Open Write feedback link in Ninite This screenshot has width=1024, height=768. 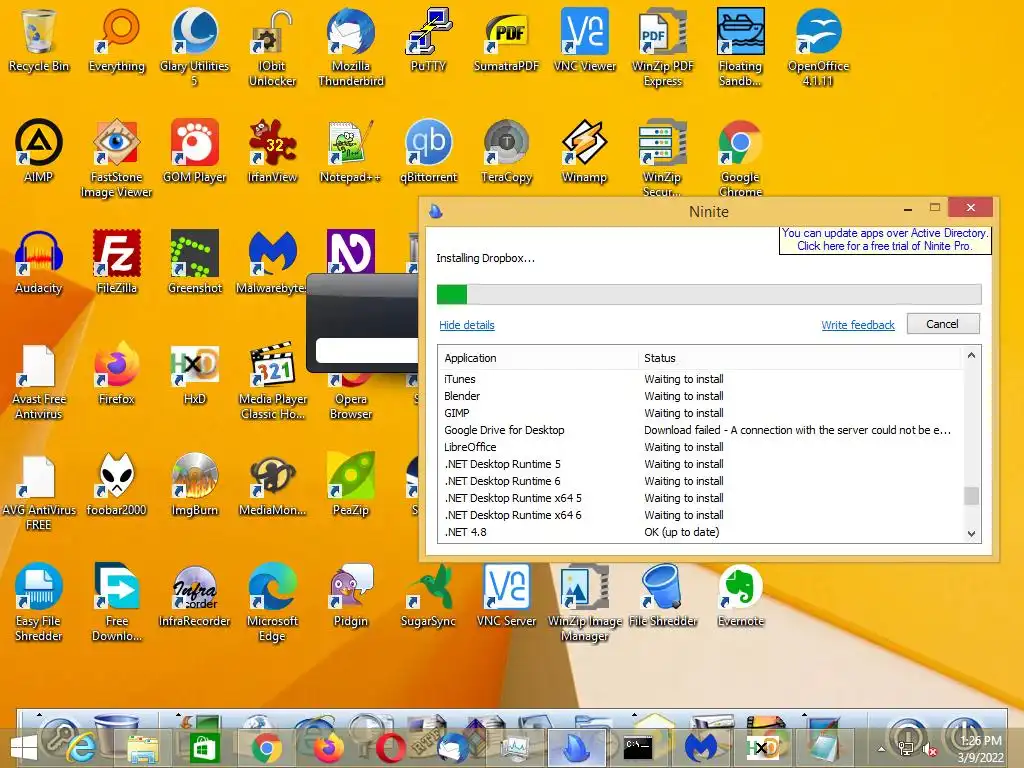857,325
